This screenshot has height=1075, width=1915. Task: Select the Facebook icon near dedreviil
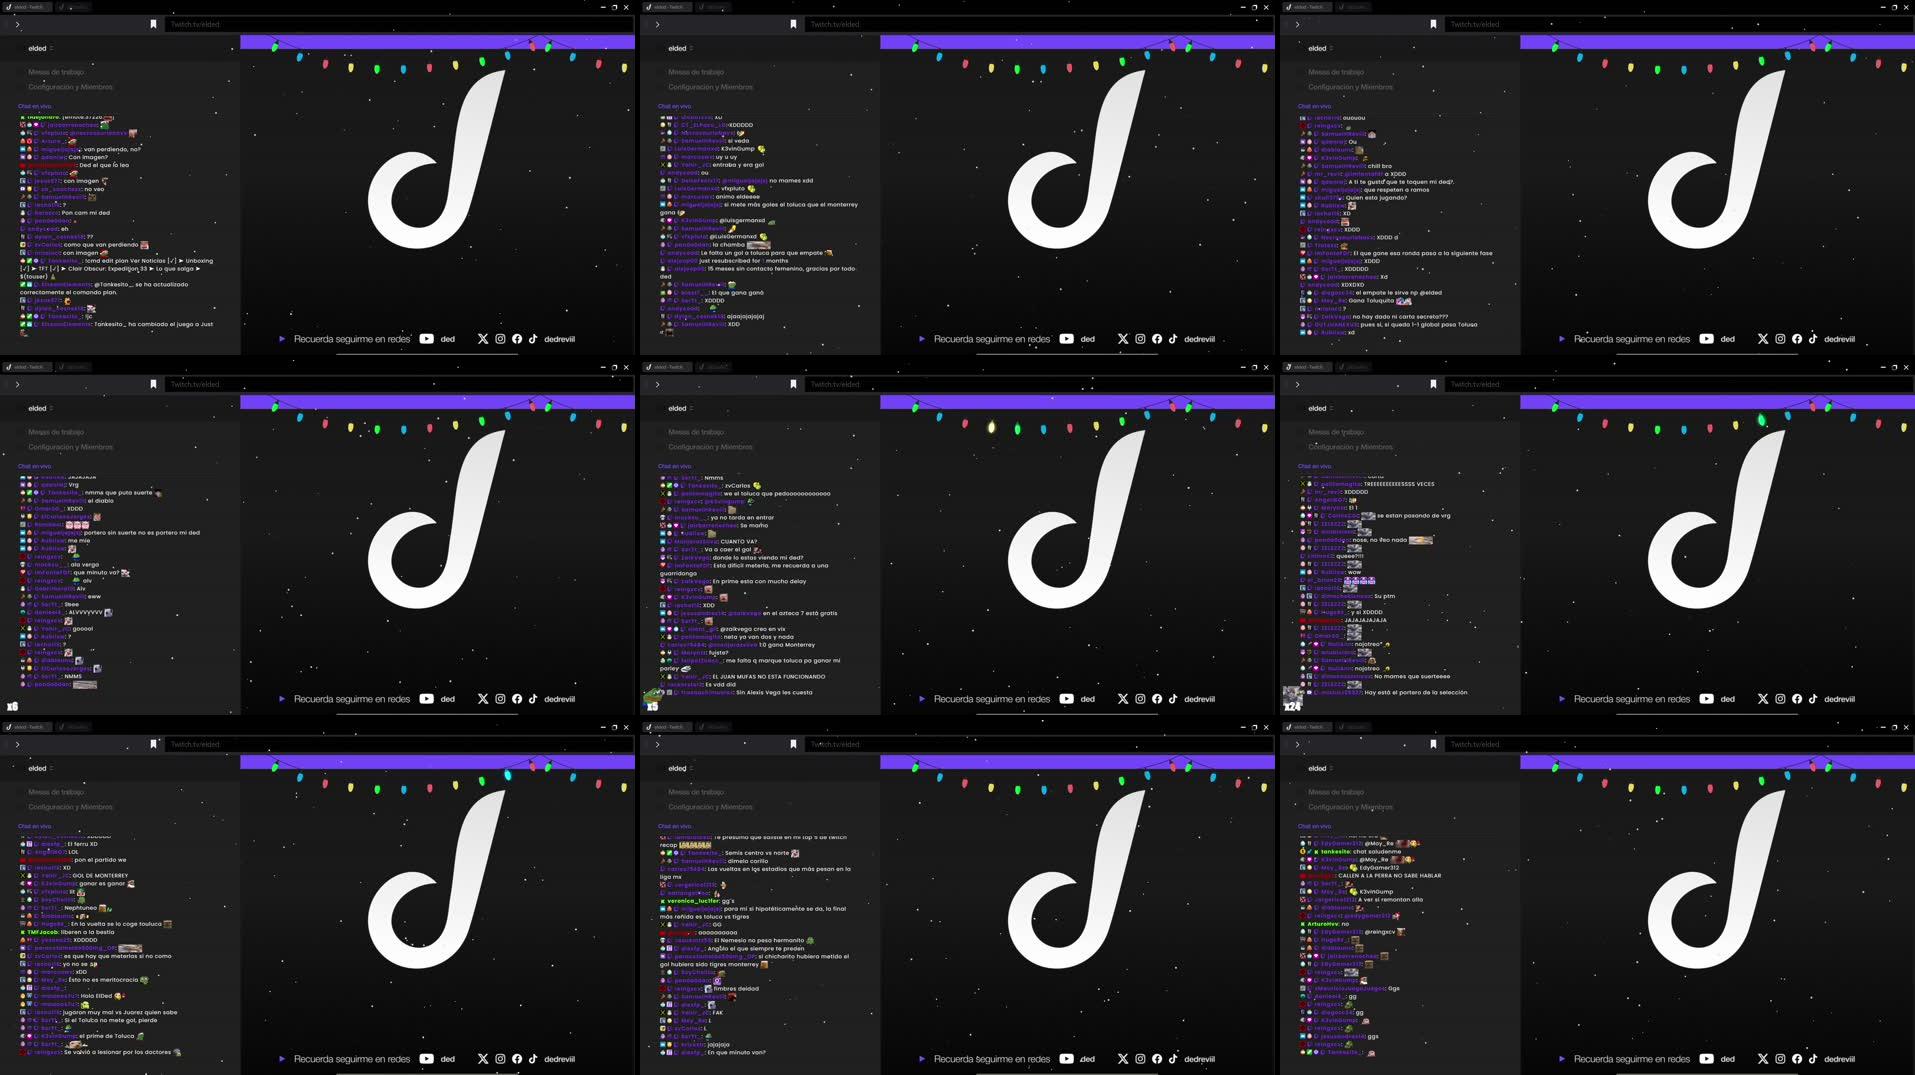click(x=517, y=338)
